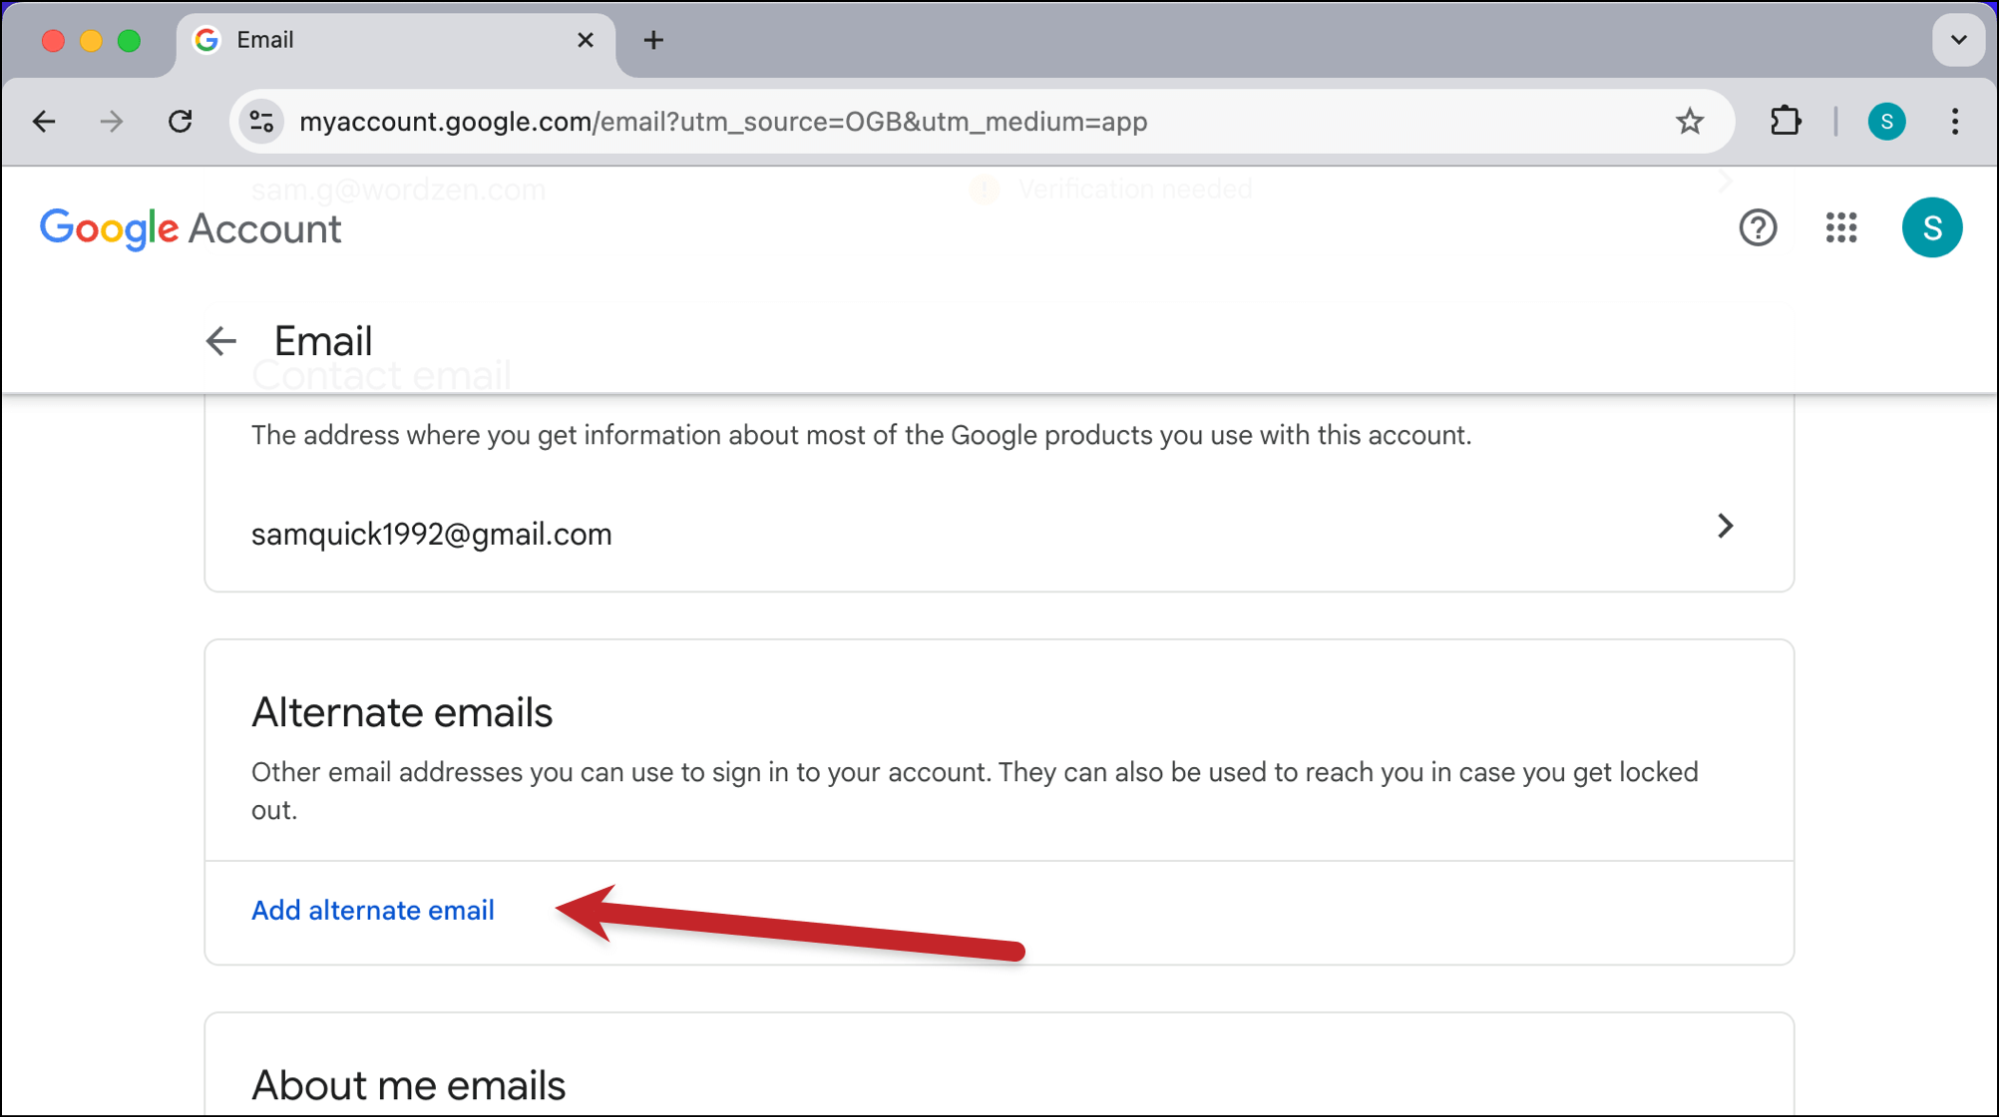
Task: Click the Alternate emails heading
Action: (x=402, y=713)
